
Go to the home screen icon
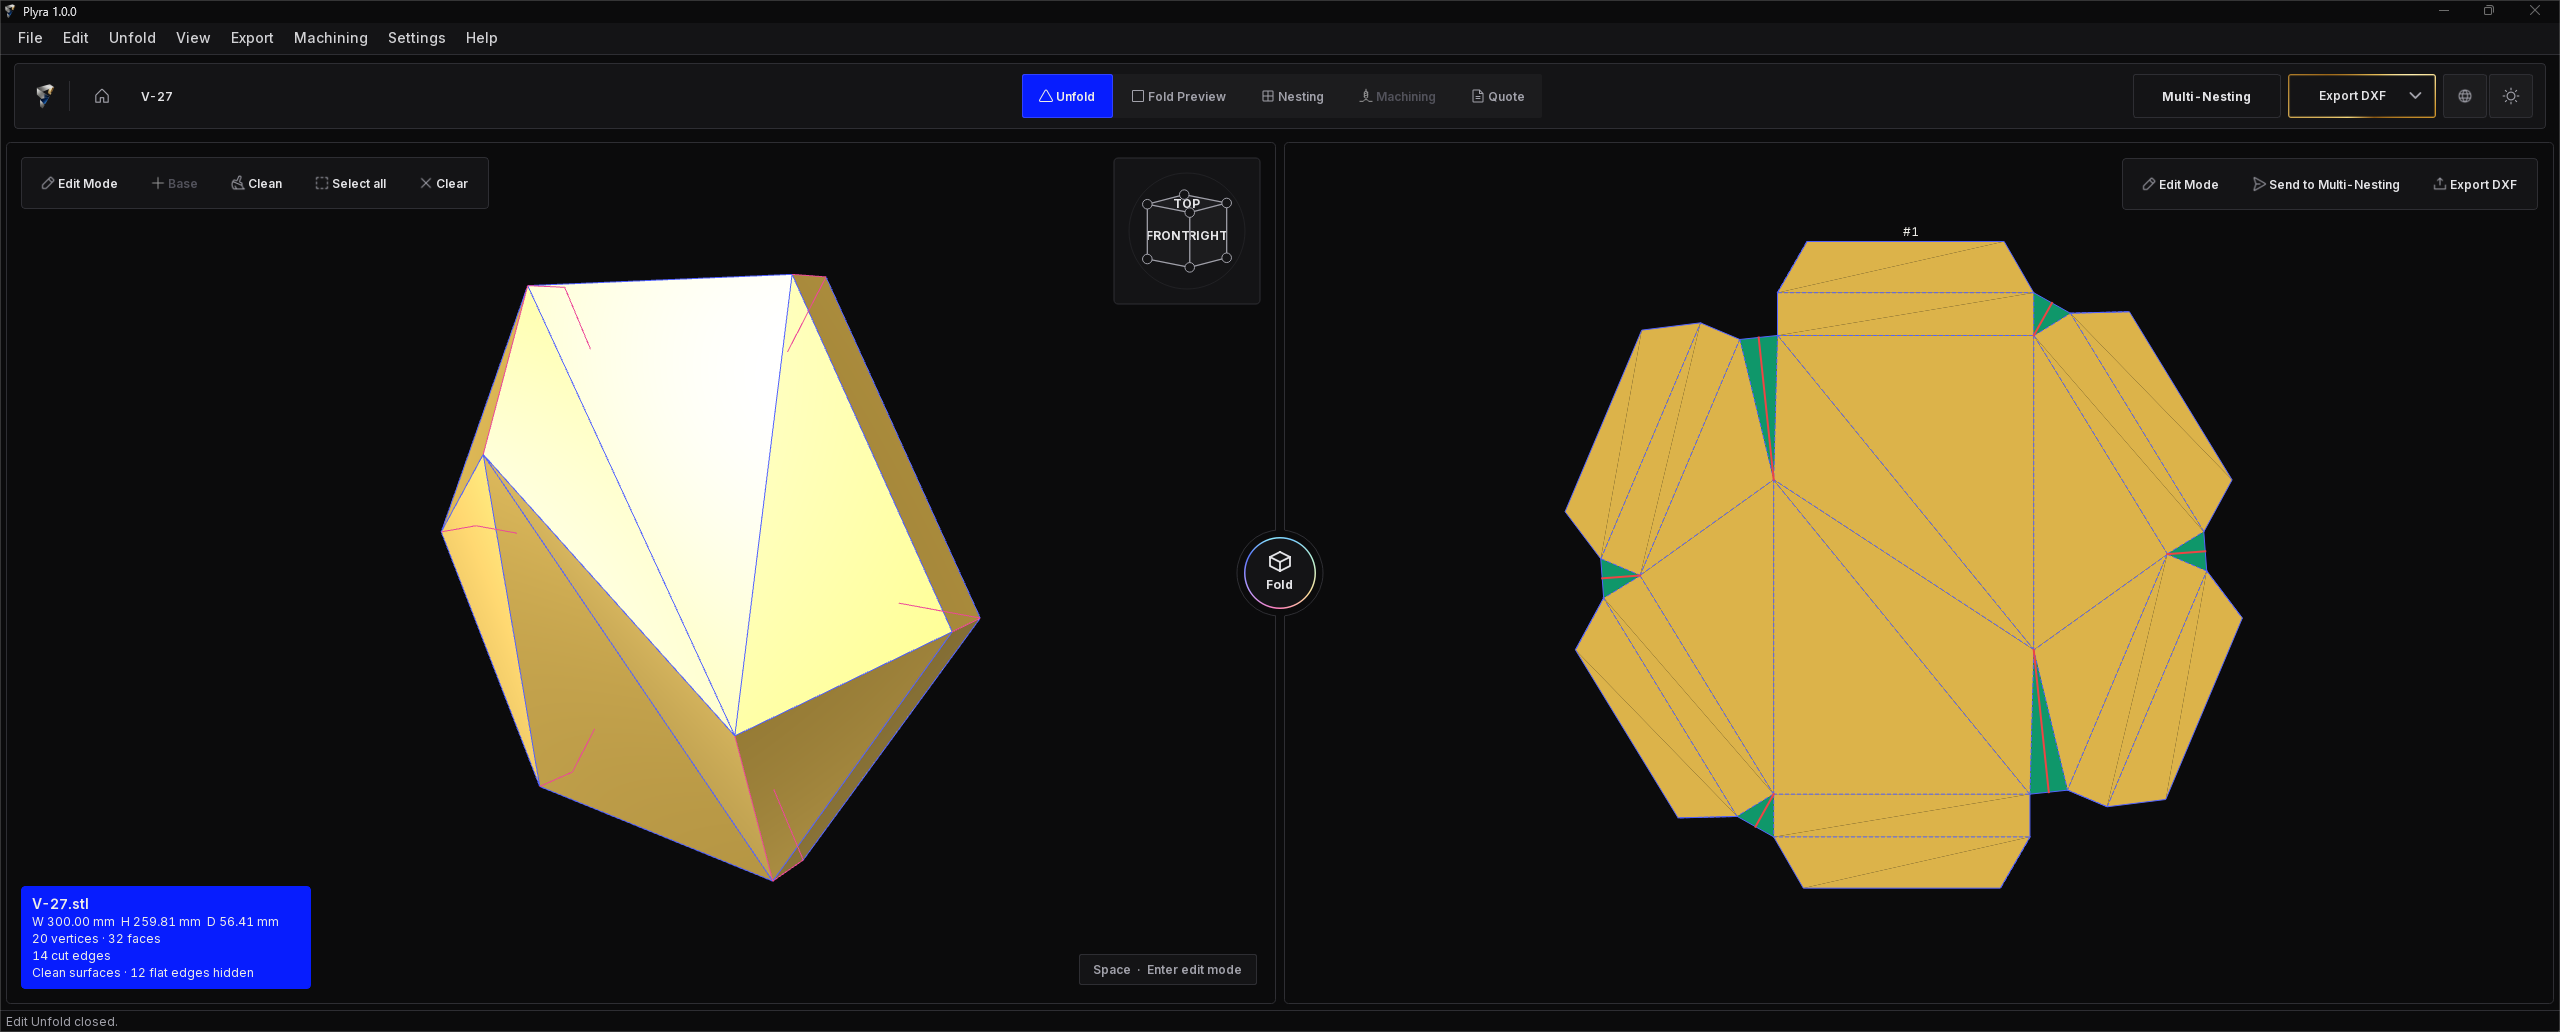[102, 96]
